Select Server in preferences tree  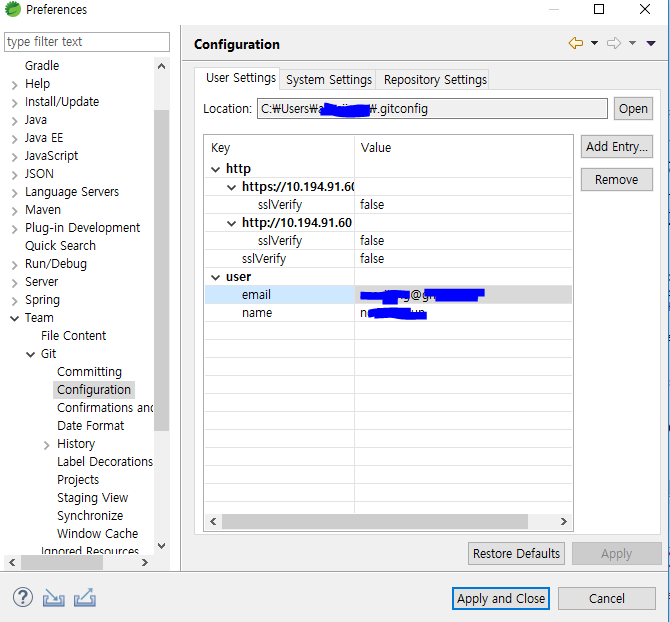pos(41,282)
